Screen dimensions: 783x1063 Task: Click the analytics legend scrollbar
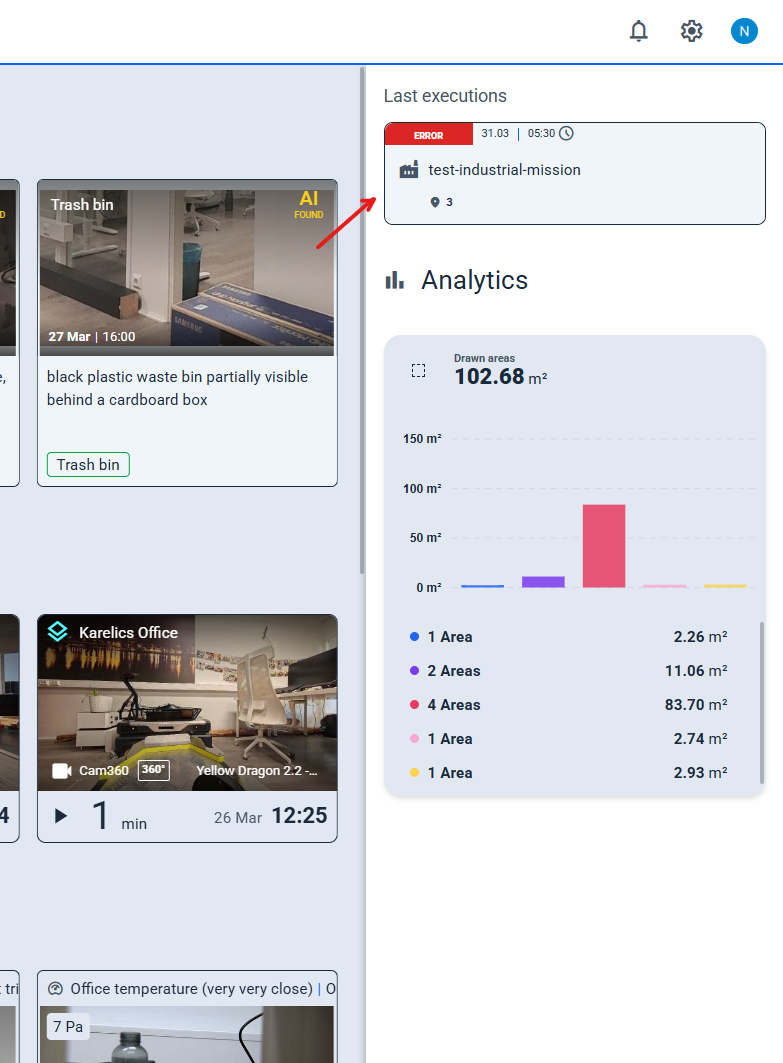761,702
